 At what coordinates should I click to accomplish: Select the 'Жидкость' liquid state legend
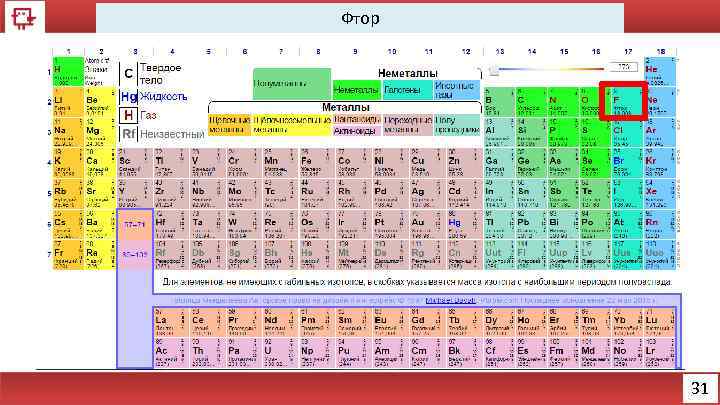pyautogui.click(x=154, y=96)
